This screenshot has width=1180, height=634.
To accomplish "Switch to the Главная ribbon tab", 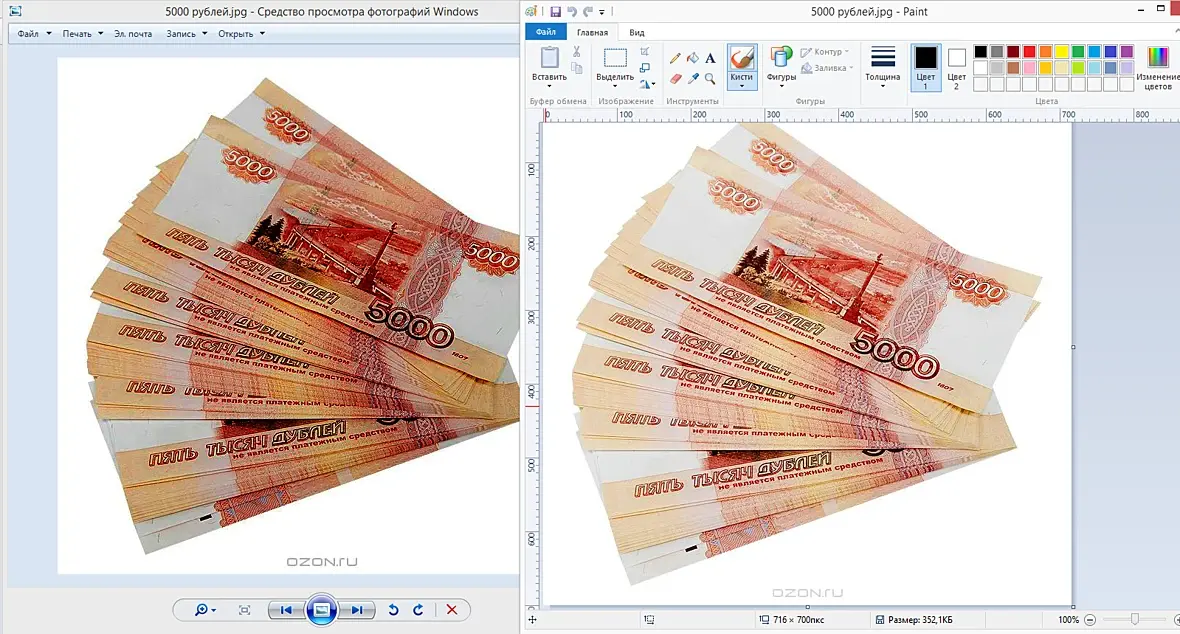I will point(592,32).
